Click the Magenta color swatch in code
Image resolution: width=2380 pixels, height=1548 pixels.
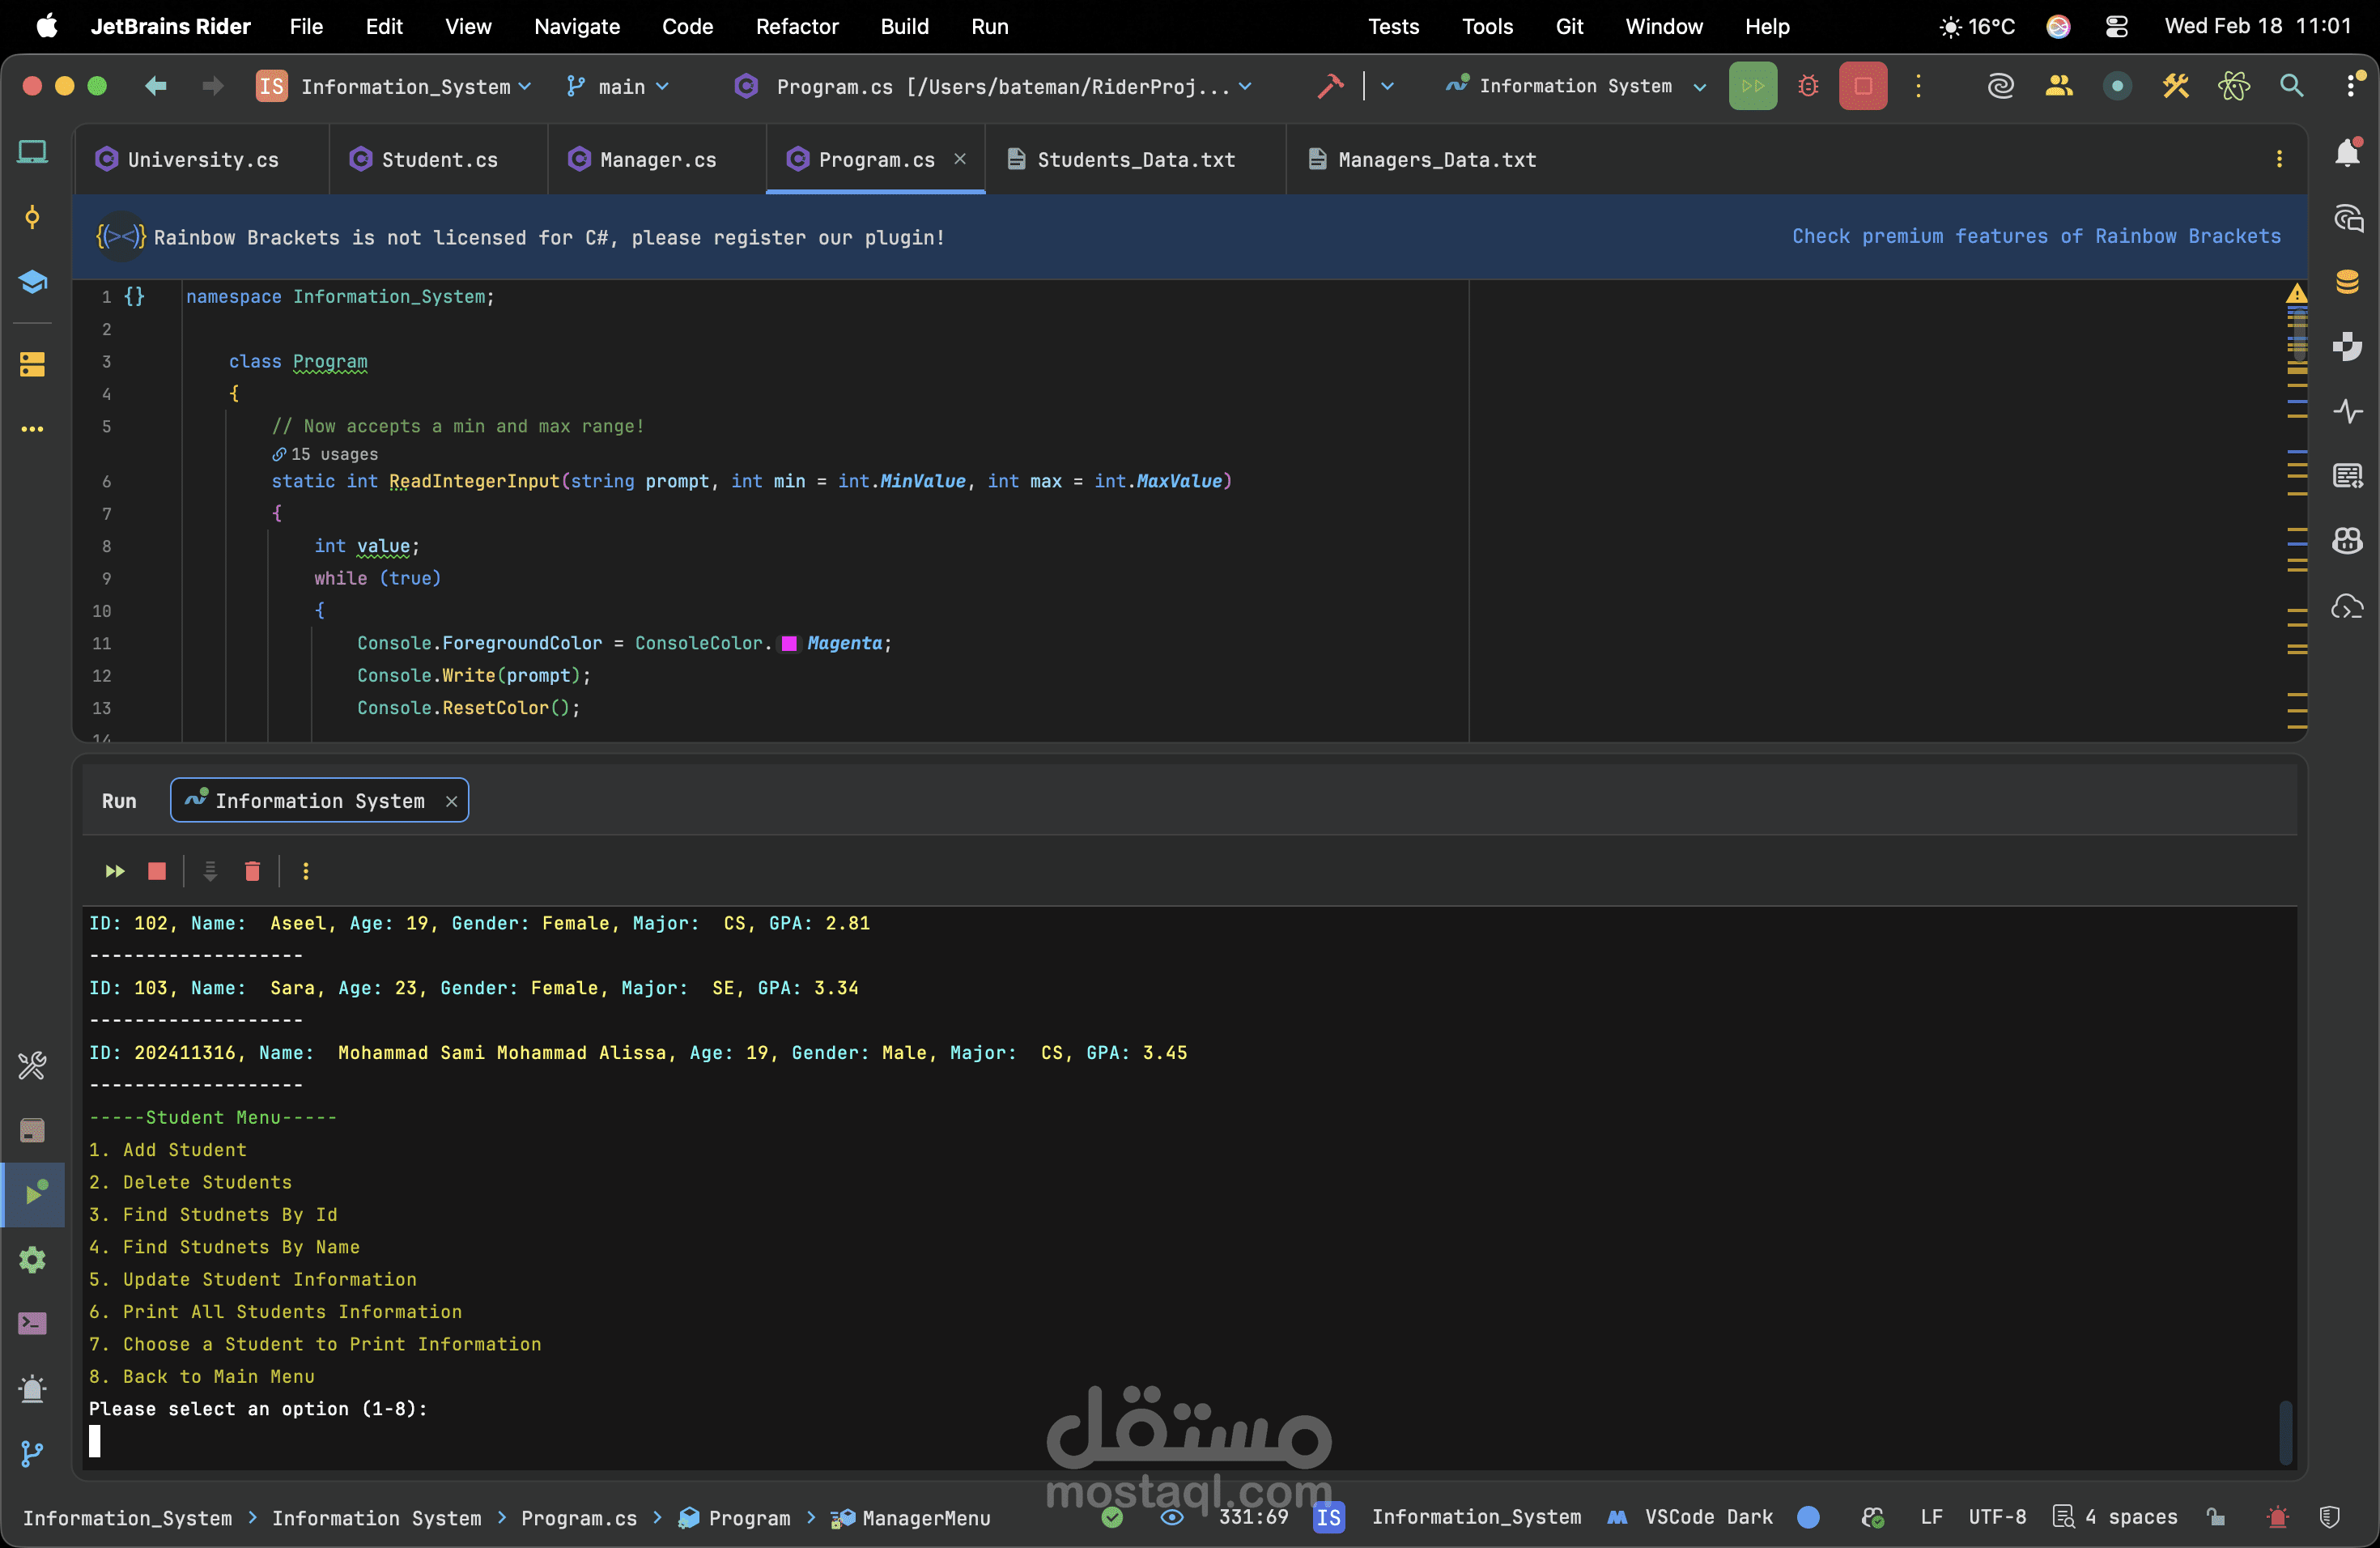[x=789, y=644]
